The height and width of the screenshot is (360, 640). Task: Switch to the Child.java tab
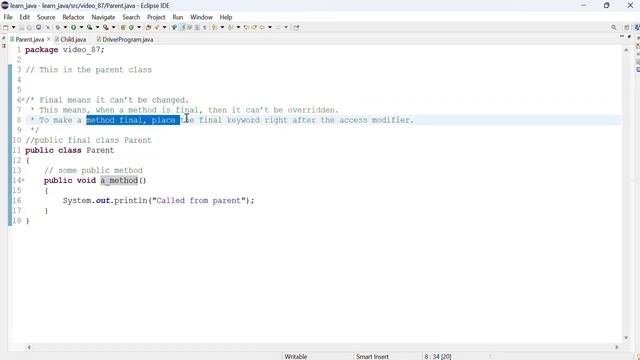click(70, 40)
